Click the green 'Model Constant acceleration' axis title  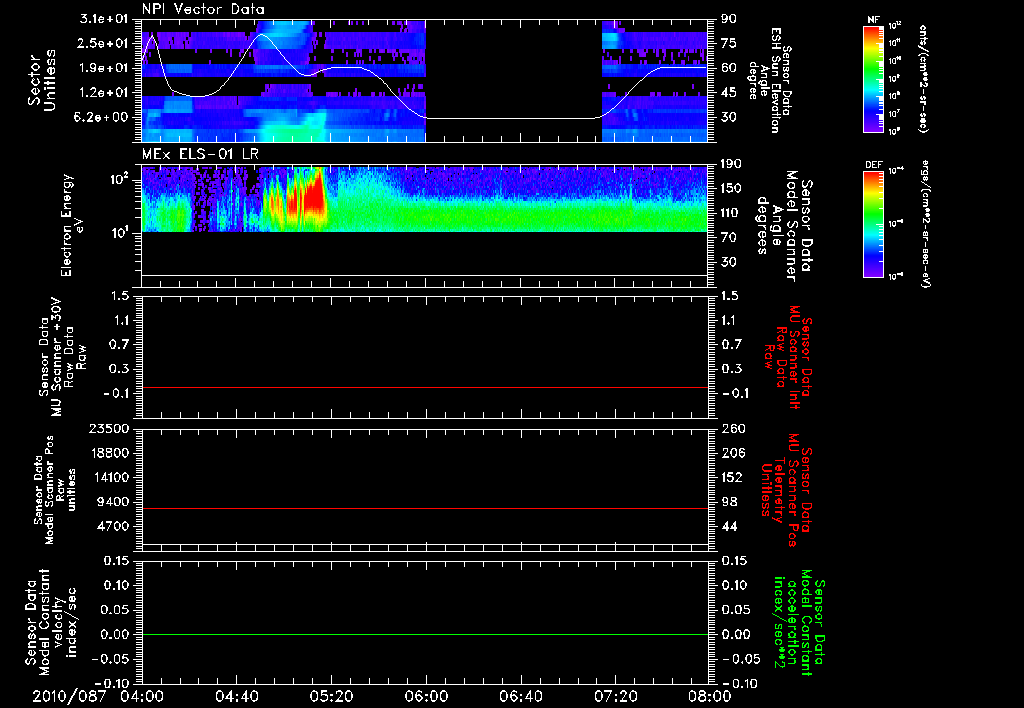(x=799, y=622)
